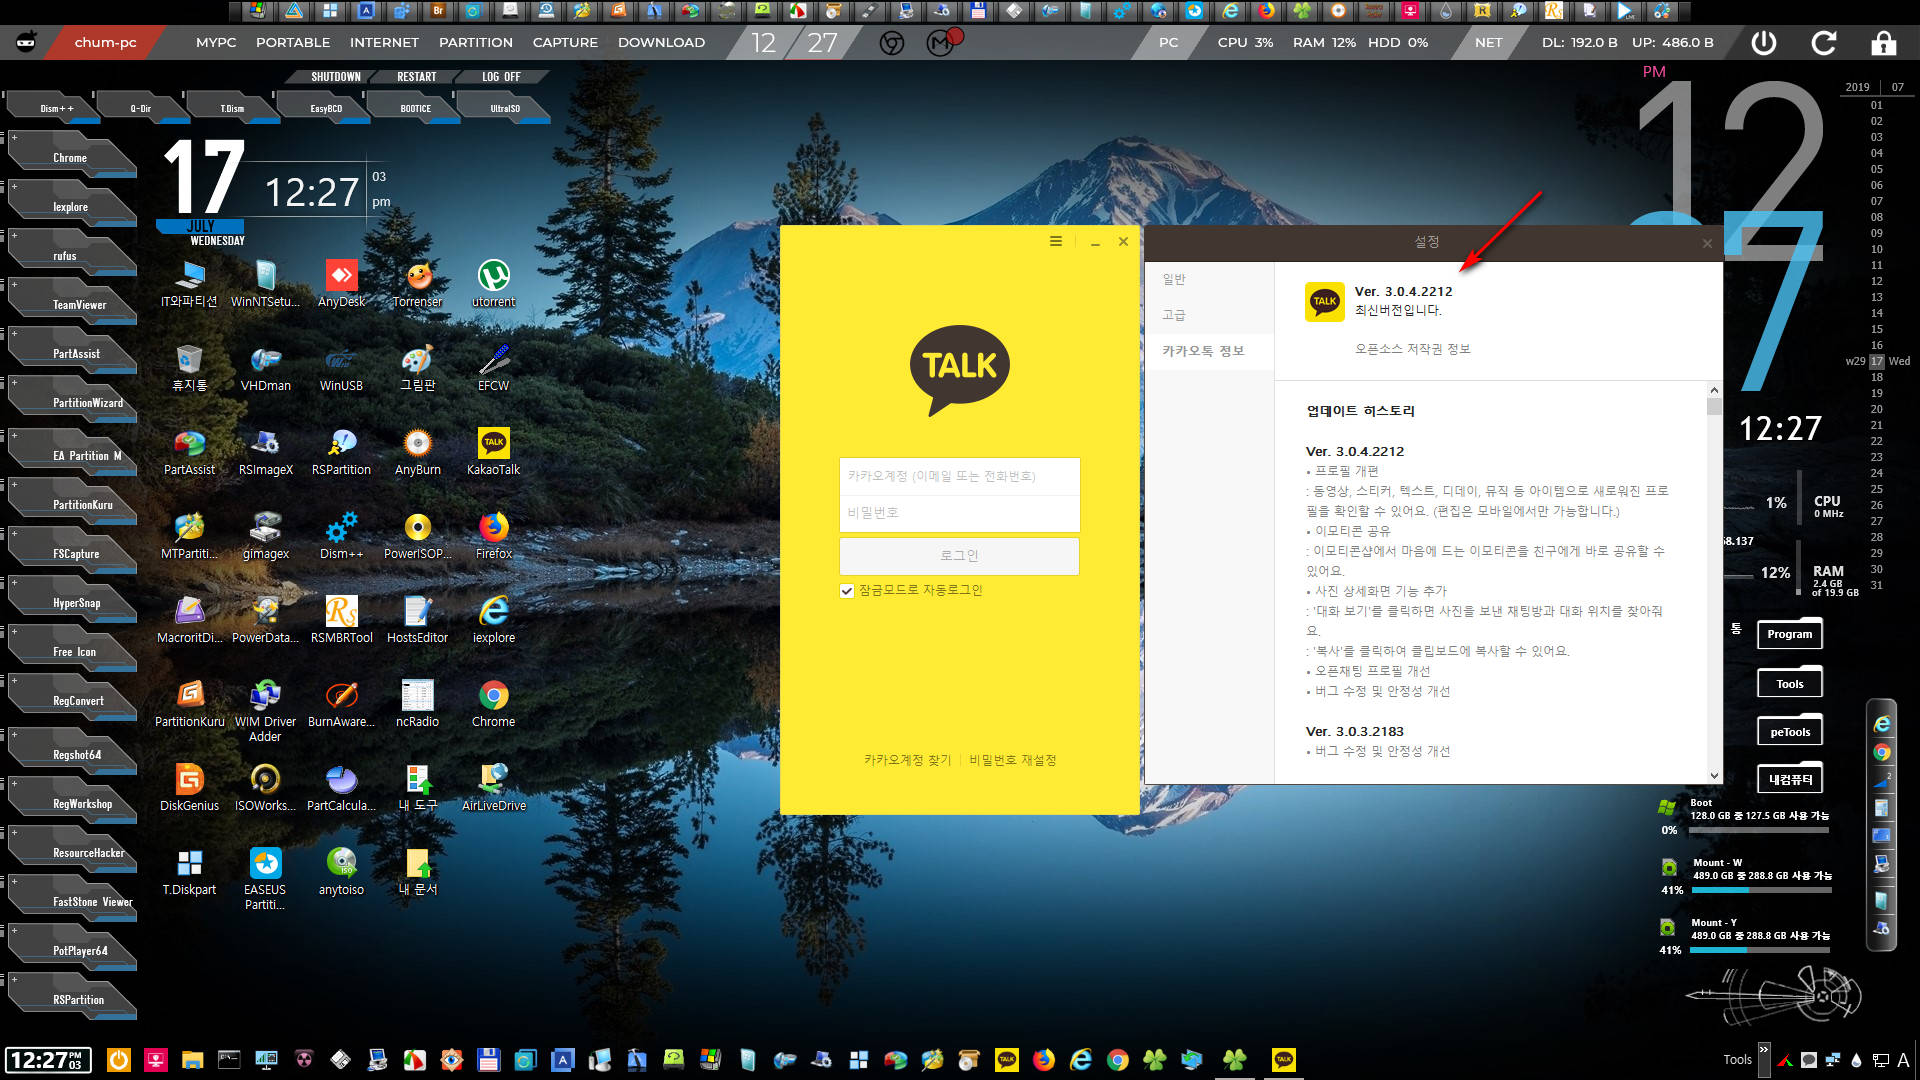Open the PARTITION top menu
This screenshot has width=1920, height=1080.
pyautogui.click(x=476, y=43)
